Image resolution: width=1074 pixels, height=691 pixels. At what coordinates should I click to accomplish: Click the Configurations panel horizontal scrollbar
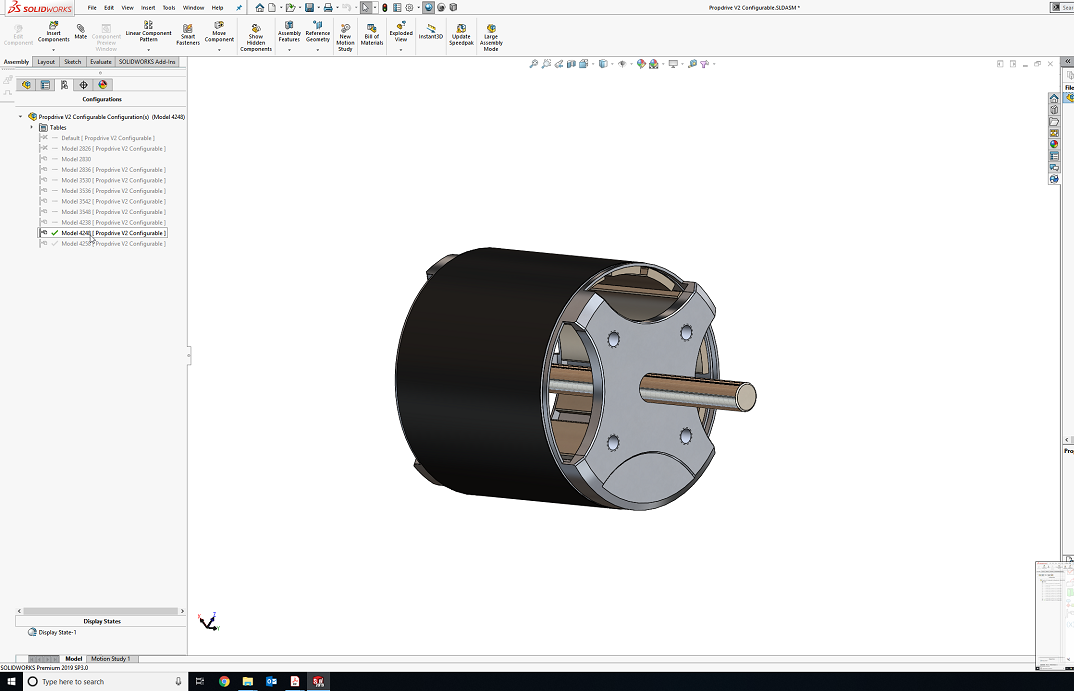101,611
